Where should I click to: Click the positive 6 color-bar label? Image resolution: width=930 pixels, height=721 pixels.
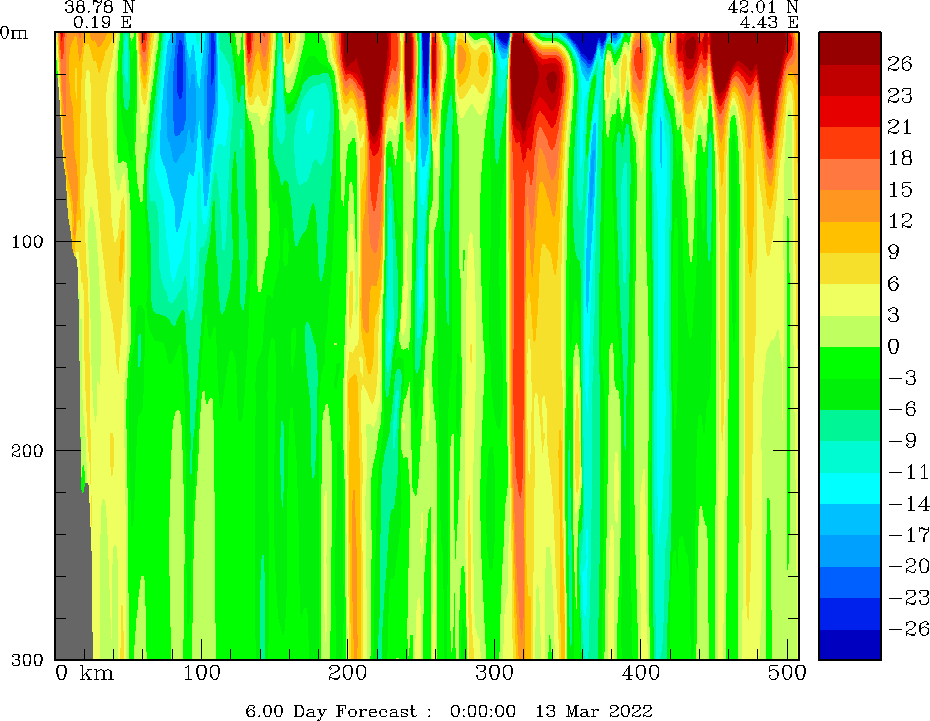(894, 284)
